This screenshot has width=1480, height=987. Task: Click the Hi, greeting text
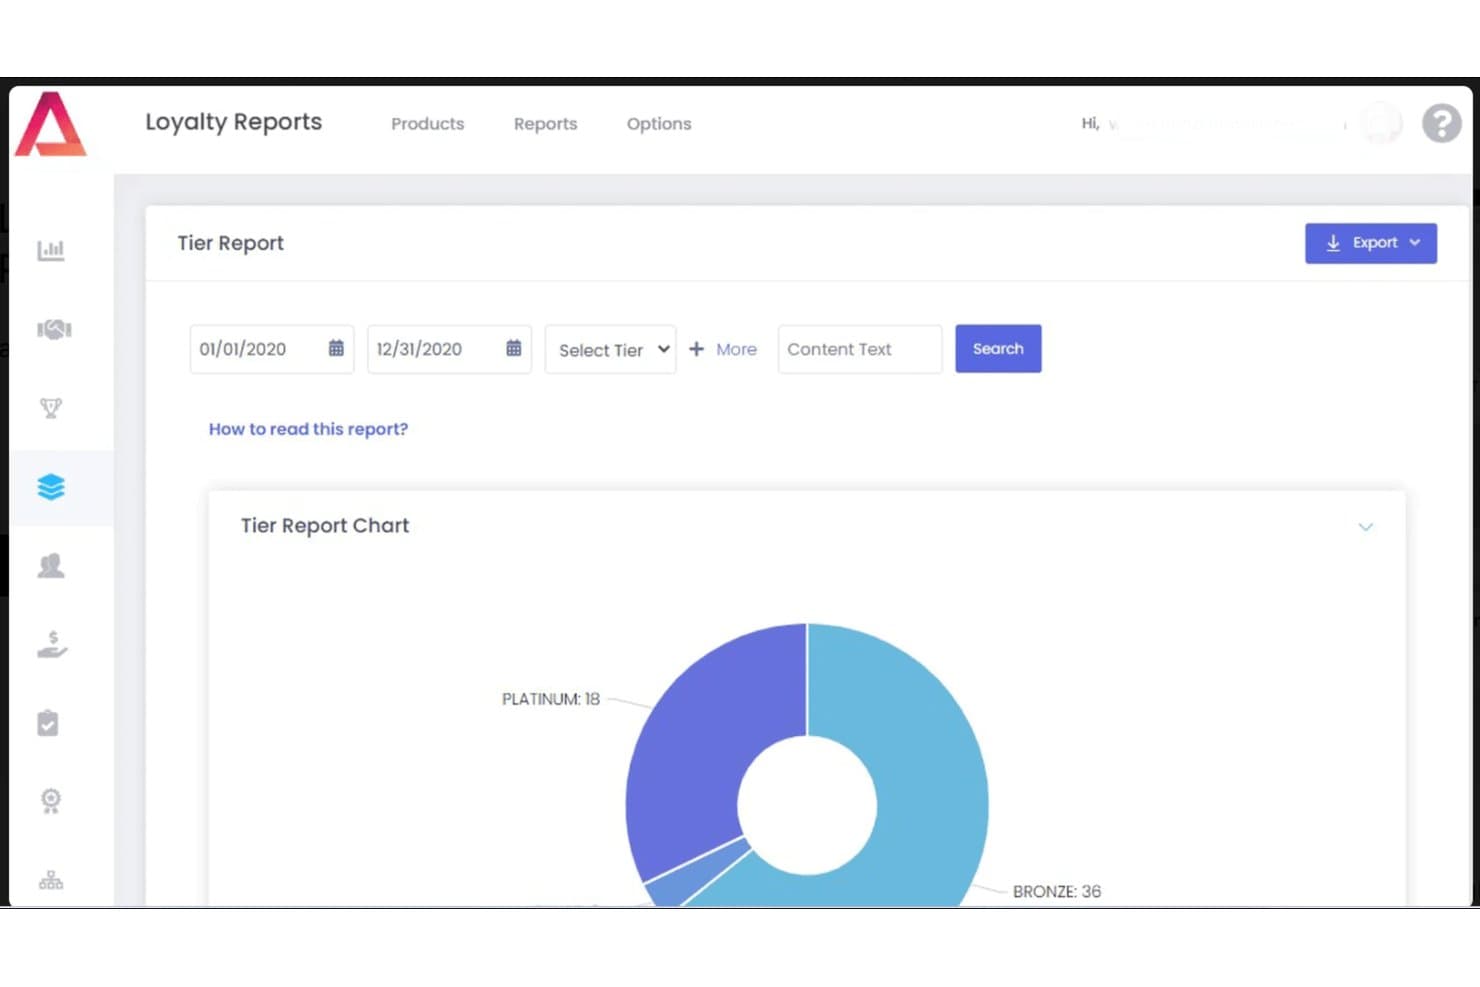(1090, 123)
